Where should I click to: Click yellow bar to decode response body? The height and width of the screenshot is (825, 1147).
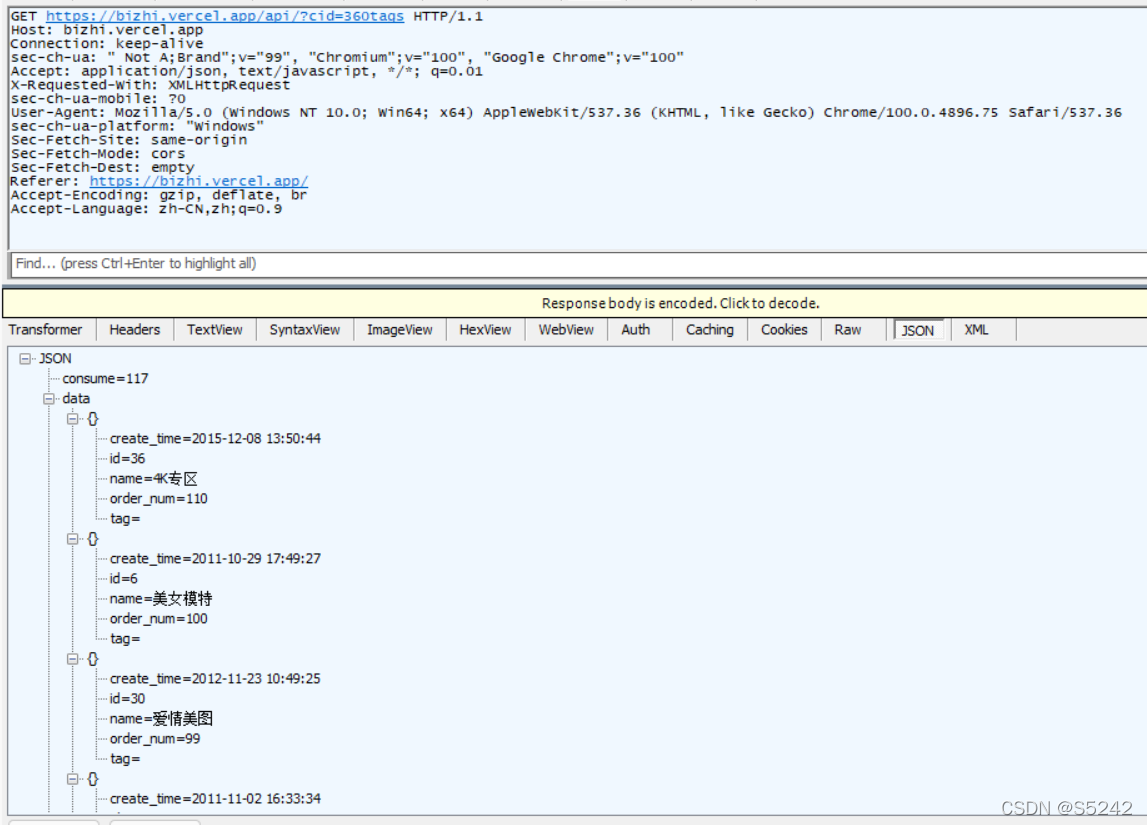(680, 303)
